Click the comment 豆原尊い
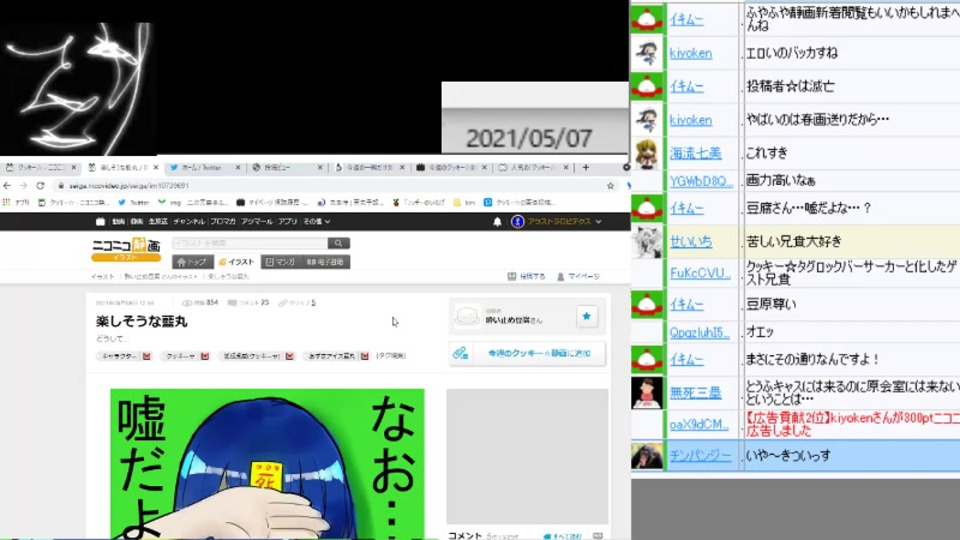The image size is (960, 540). [x=770, y=304]
